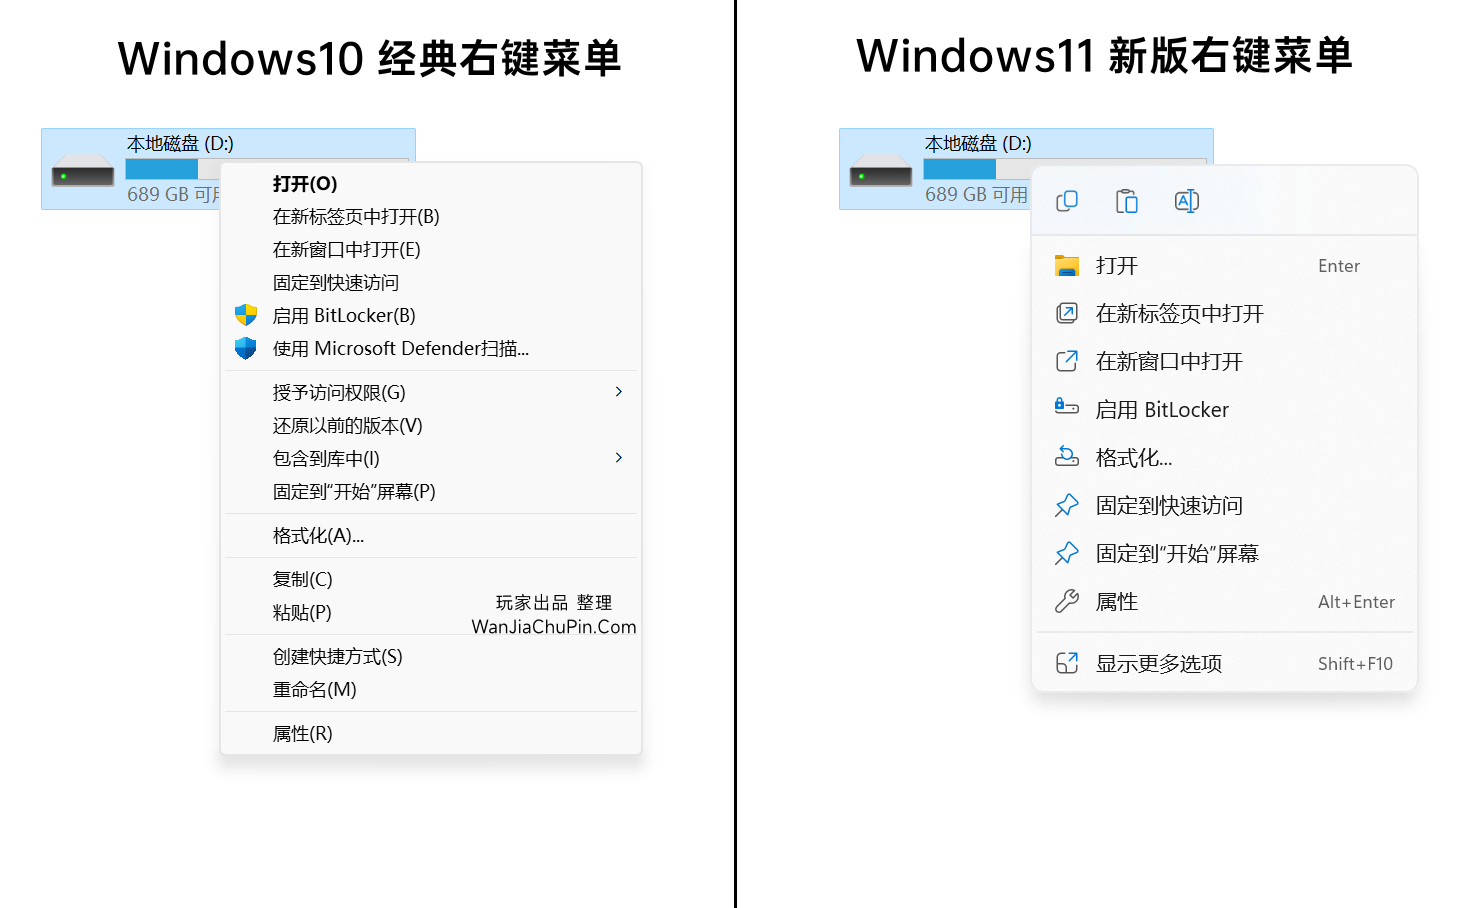Screen dimensions: 1472x908
Task: Select 还原以前的版本(V) menu entry
Action: [346, 425]
